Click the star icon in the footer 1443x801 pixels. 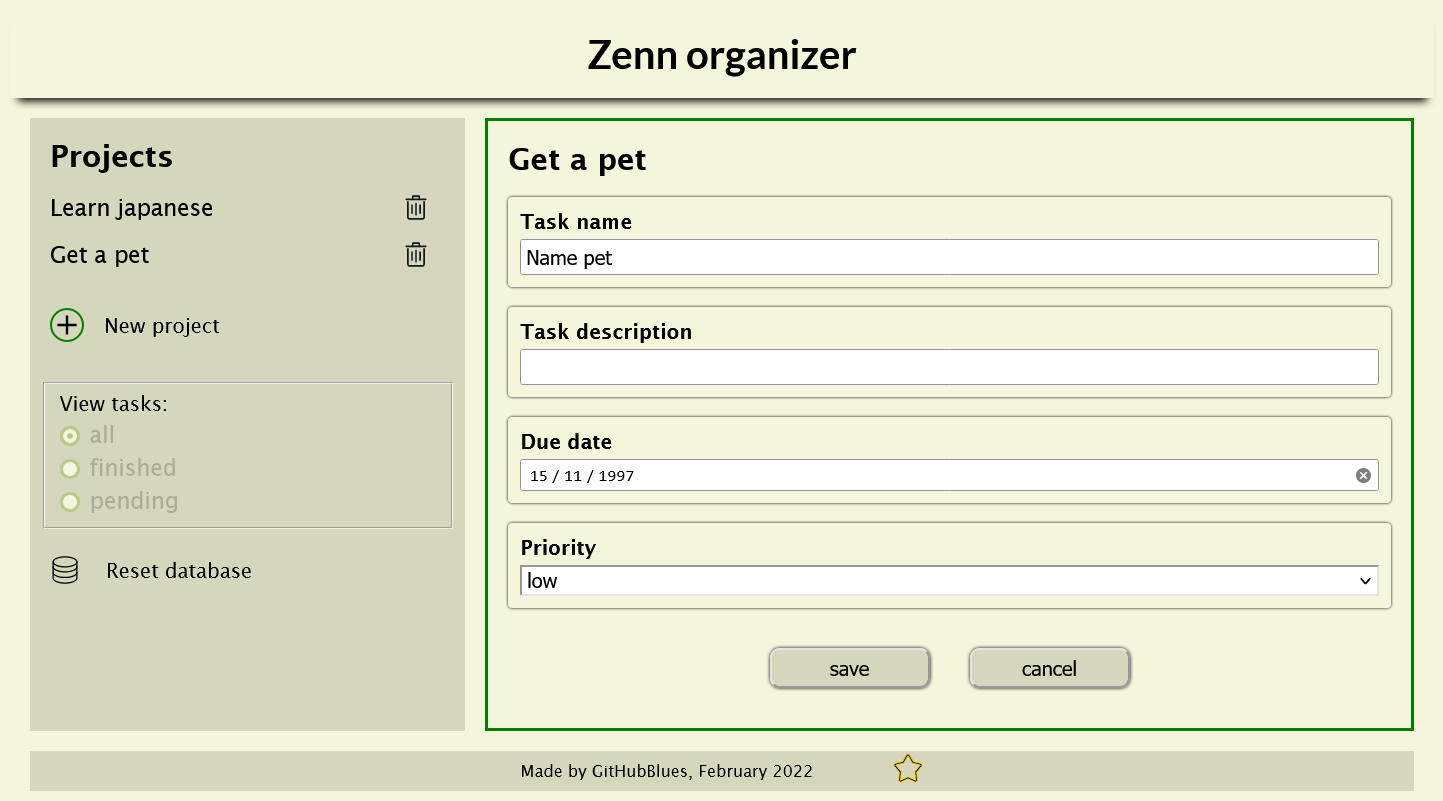[x=907, y=769]
